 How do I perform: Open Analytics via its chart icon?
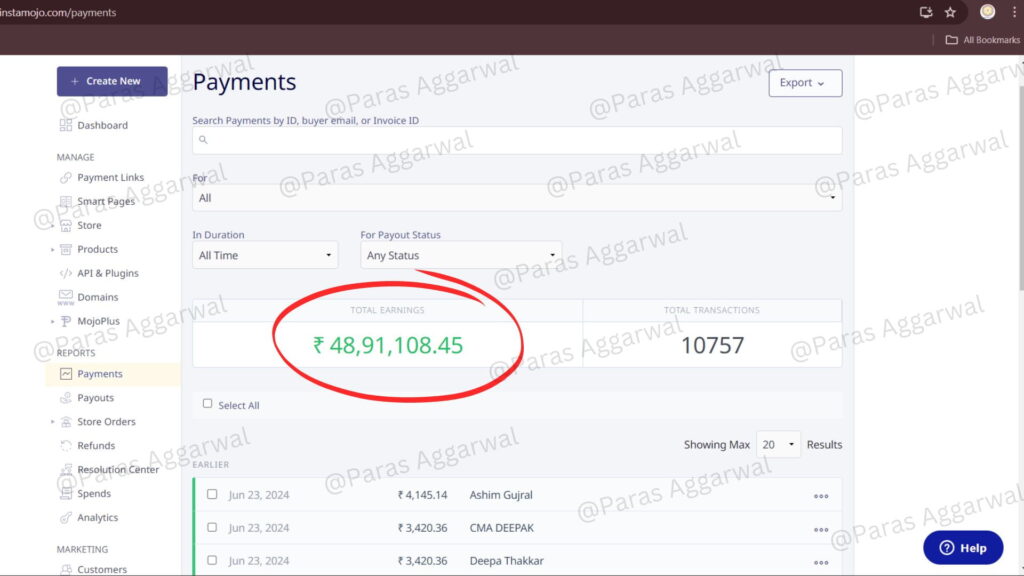coord(66,518)
